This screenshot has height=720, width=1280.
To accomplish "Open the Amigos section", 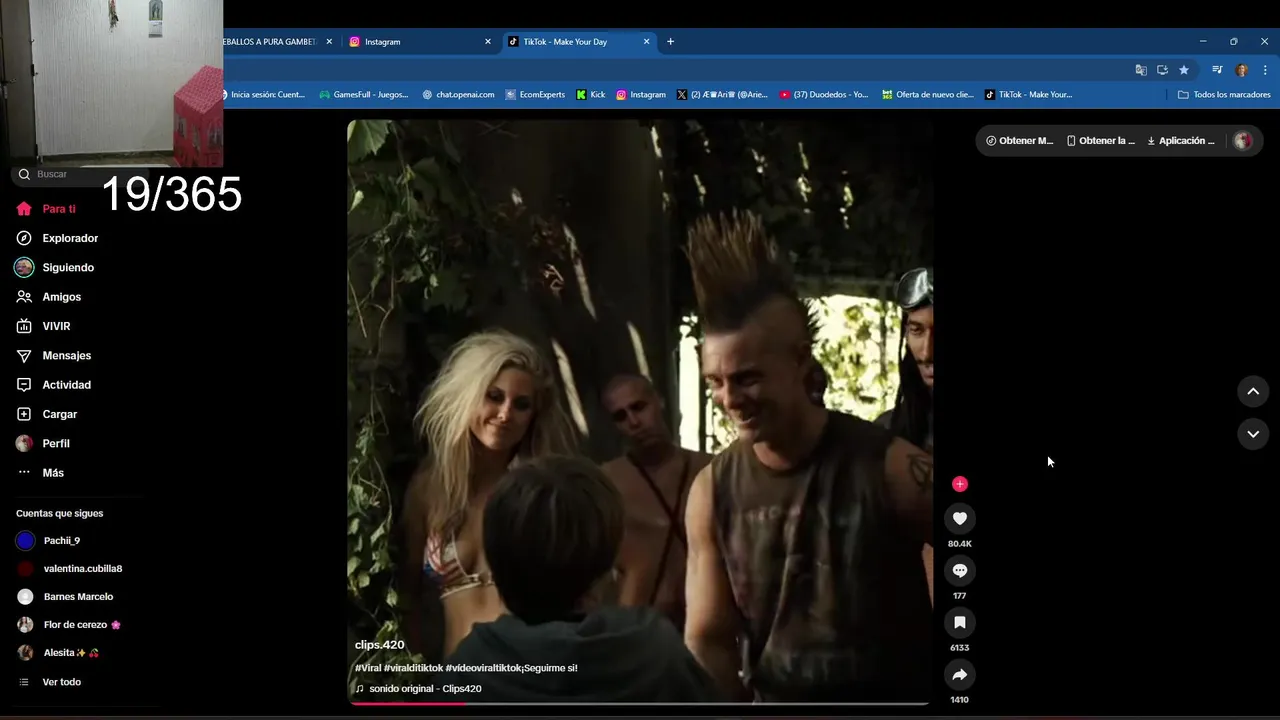I will pyautogui.click(x=48, y=297).
